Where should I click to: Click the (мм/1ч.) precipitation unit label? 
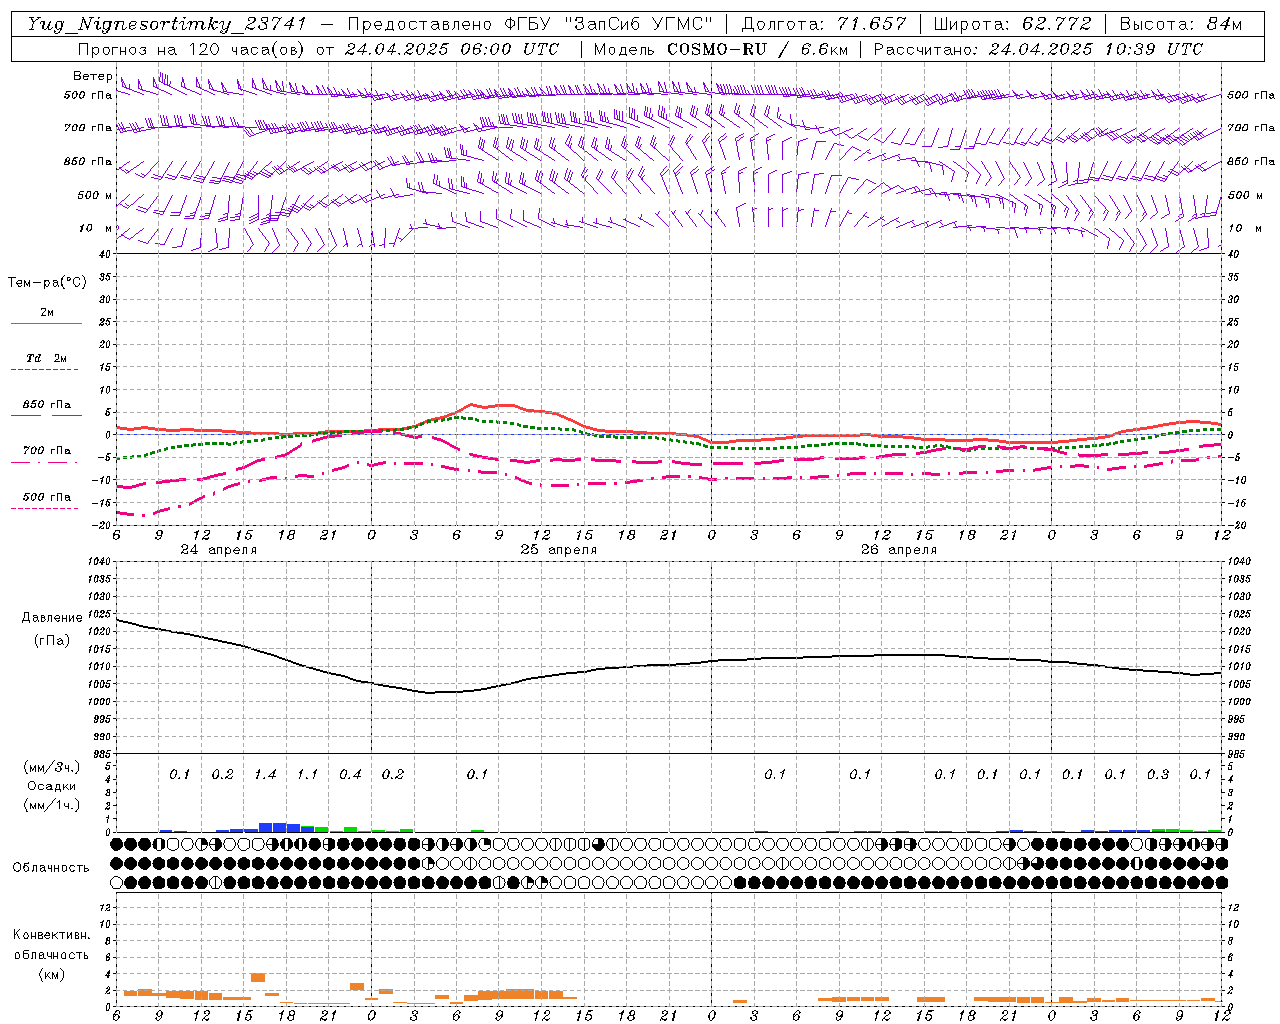click(x=52, y=805)
